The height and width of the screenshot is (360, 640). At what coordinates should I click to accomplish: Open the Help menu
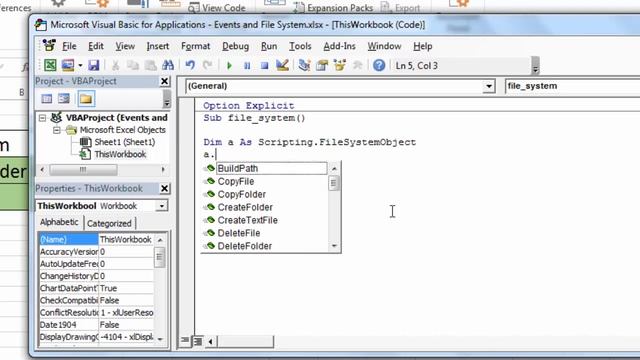[422, 46]
